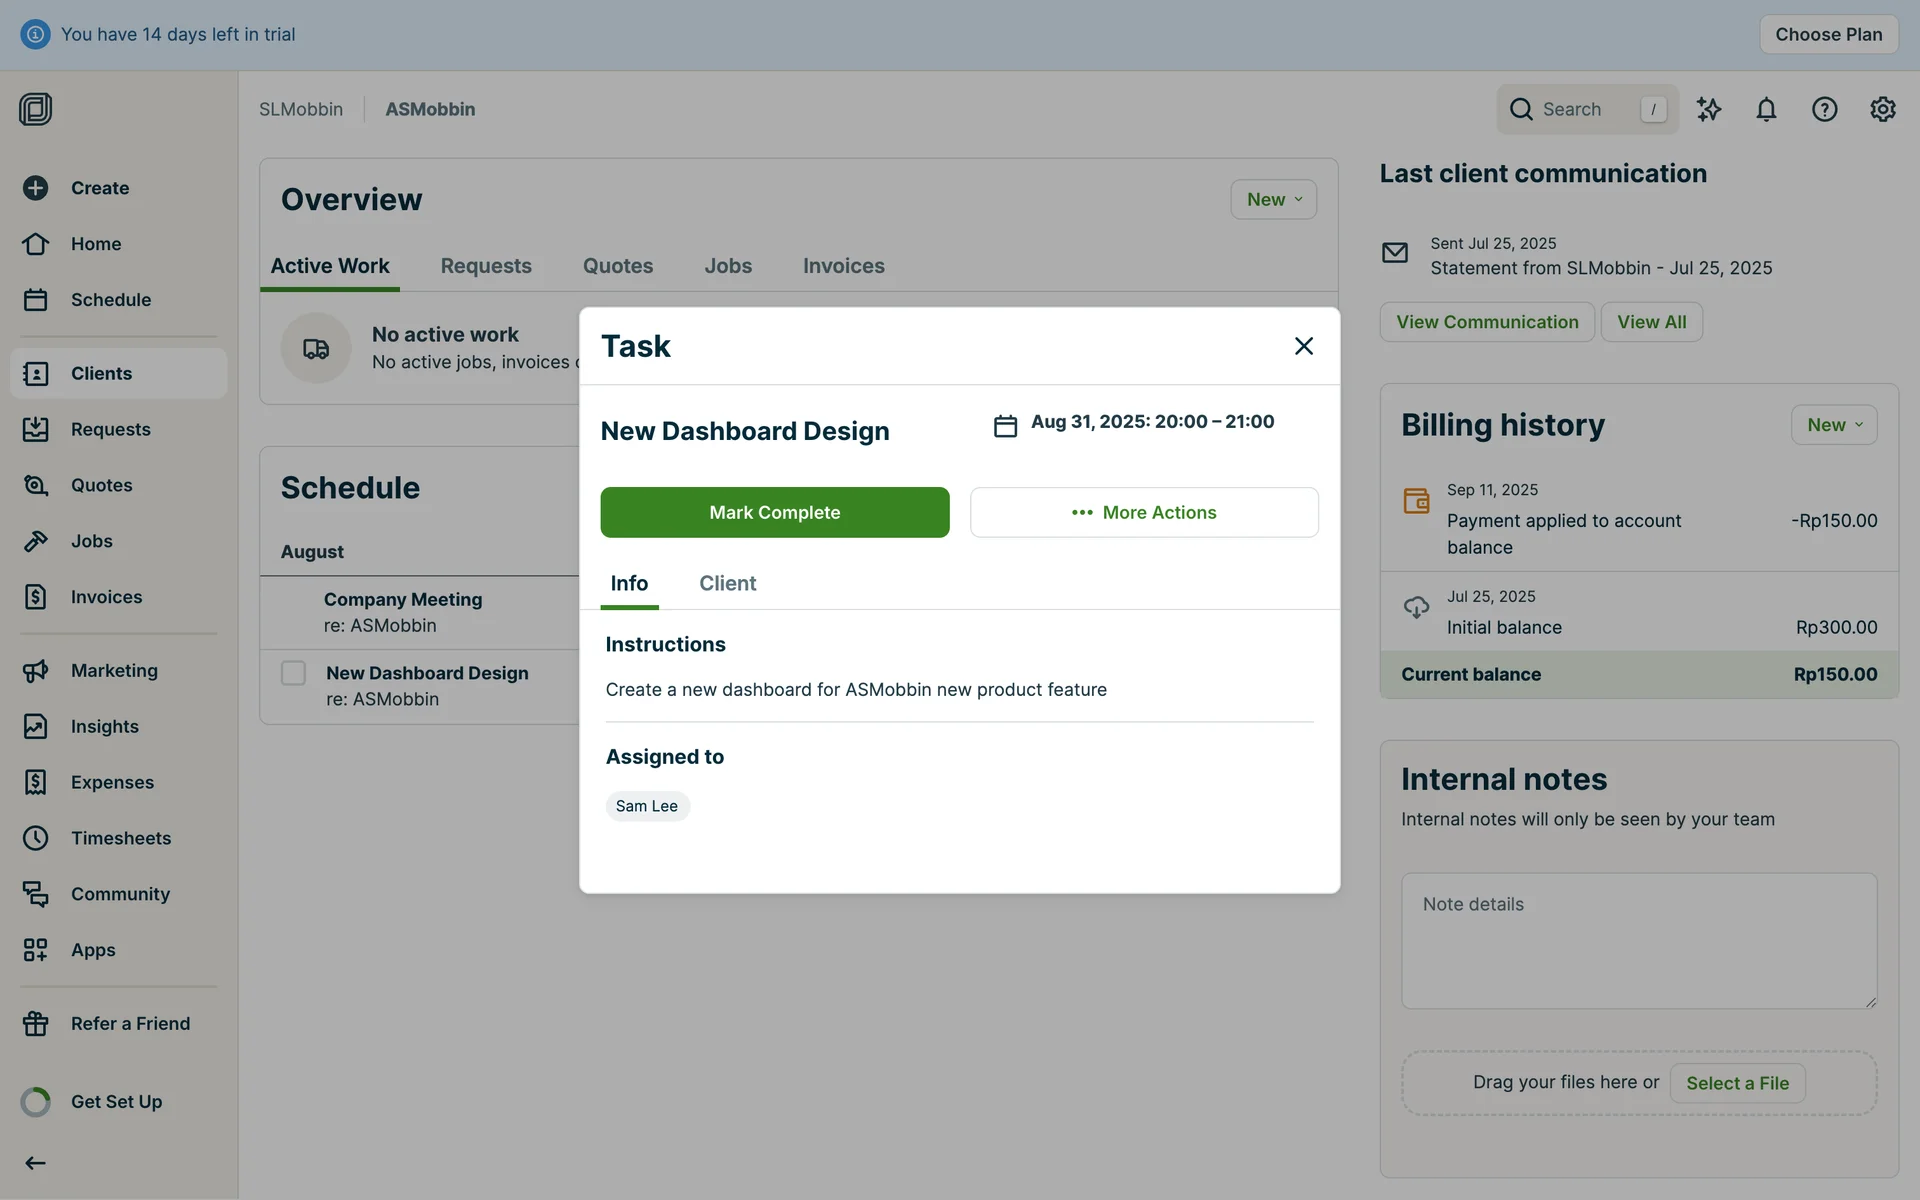Switch to the Client tab in Task dialog
This screenshot has height=1200, width=1920.
tap(727, 583)
